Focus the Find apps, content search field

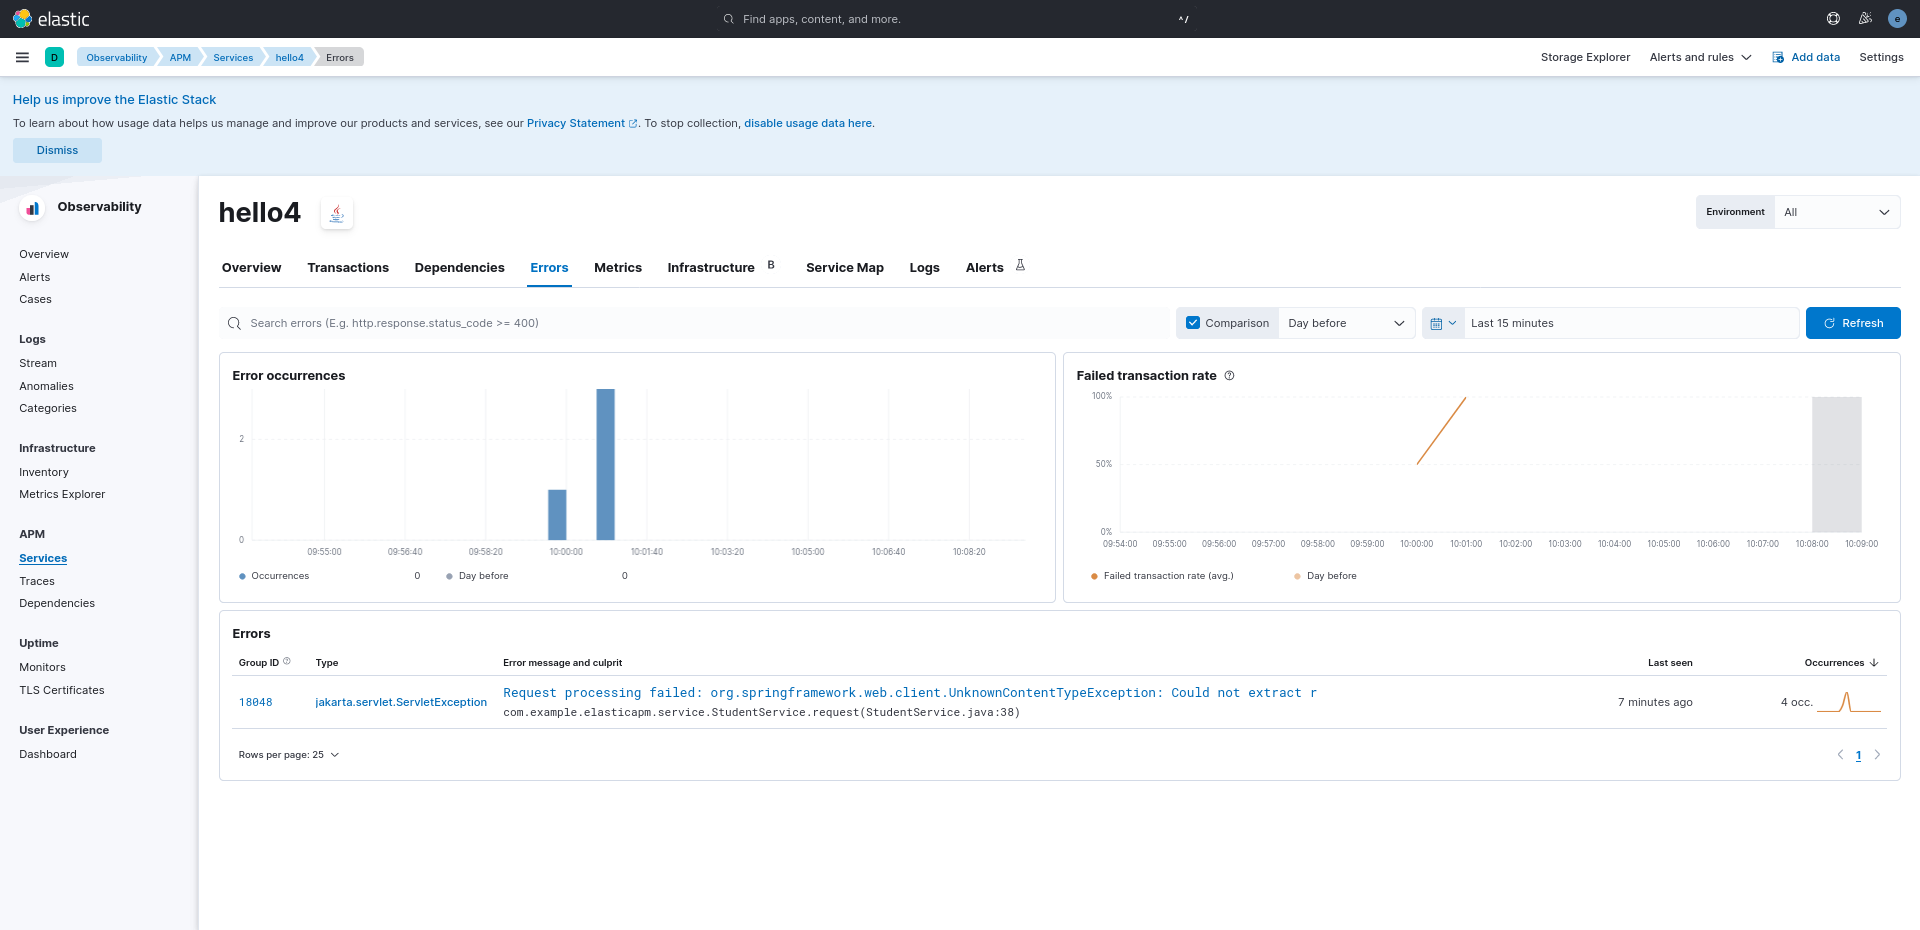[x=960, y=19]
